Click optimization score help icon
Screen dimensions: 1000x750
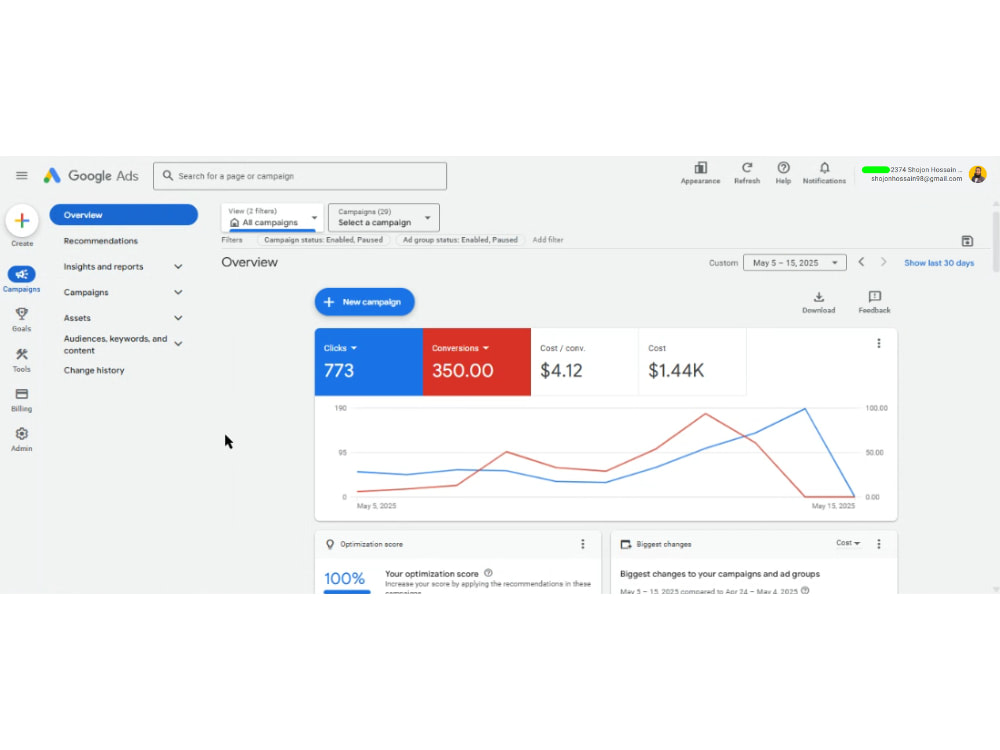coord(488,573)
